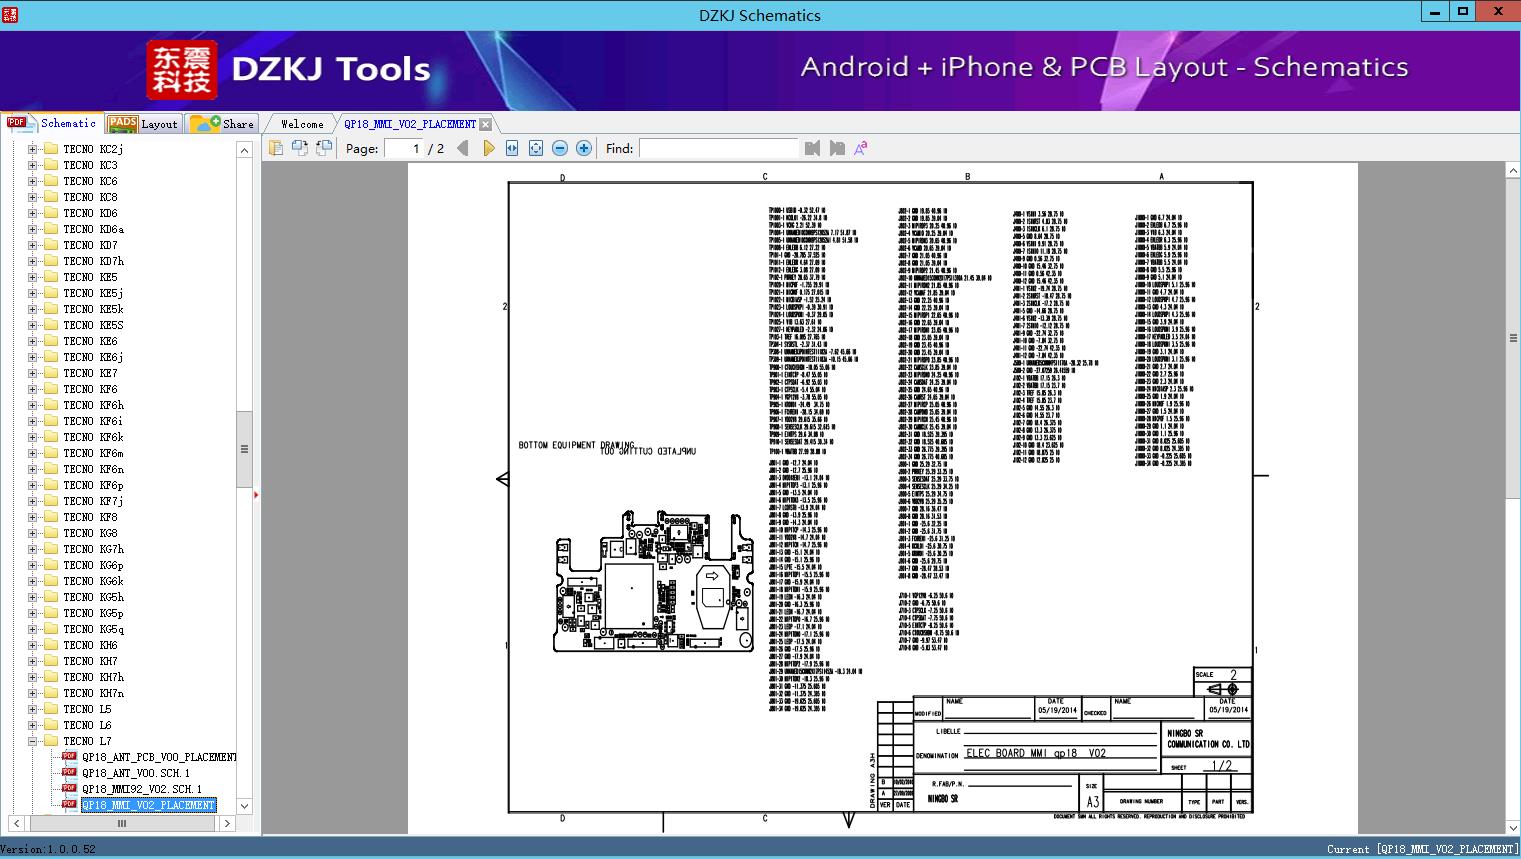Click the tree panel horizontal scrollbar right arrow
The image size is (1521, 859).
[227, 823]
